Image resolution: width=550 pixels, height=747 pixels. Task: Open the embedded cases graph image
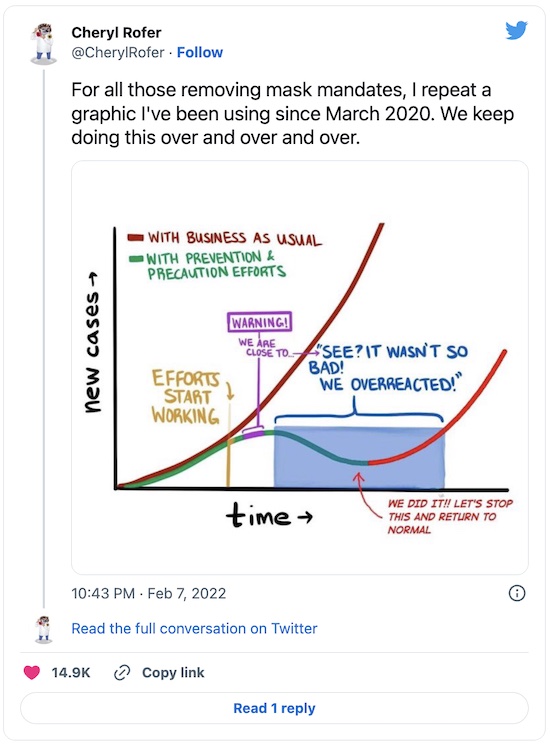pyautogui.click(x=300, y=367)
